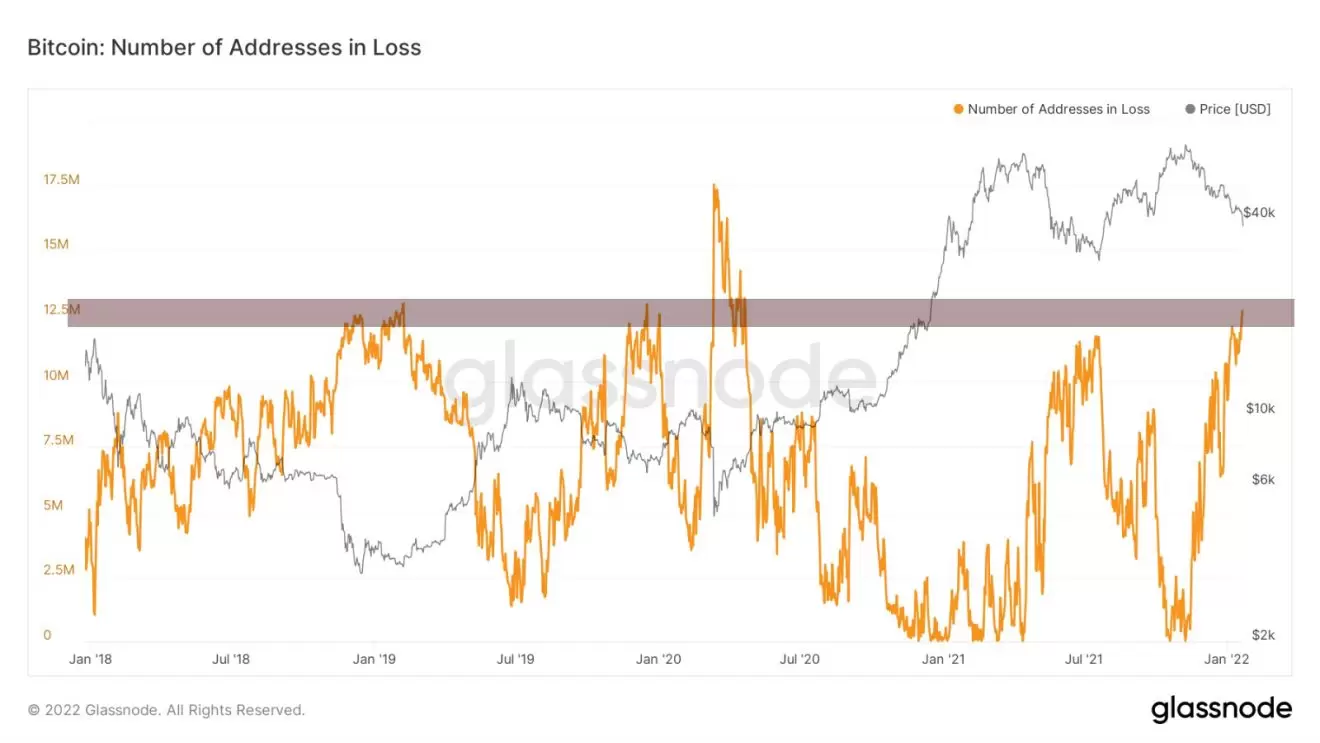Click the 17.5M left axis label
1320x743 pixels.
point(61,180)
